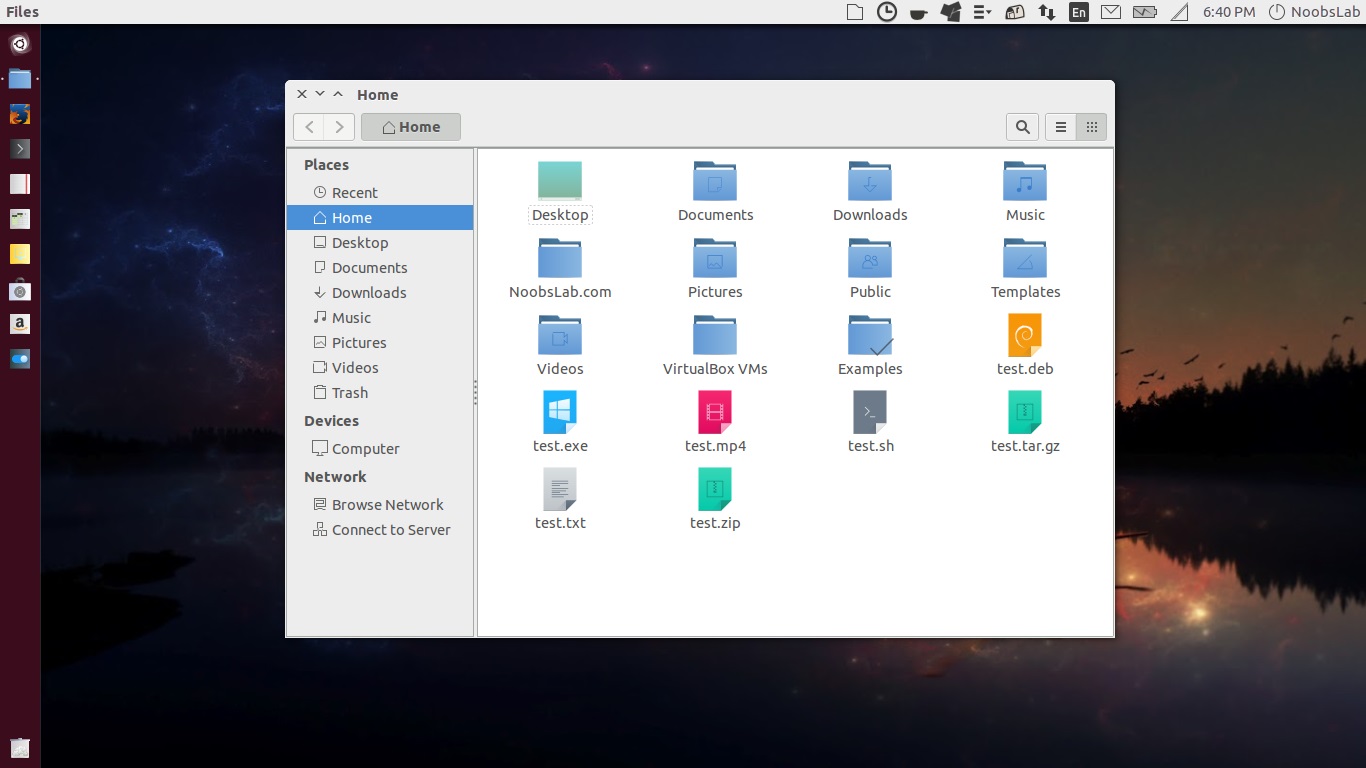Select the test.tar.gz archive icon
1366x768 pixels.
1024,412
